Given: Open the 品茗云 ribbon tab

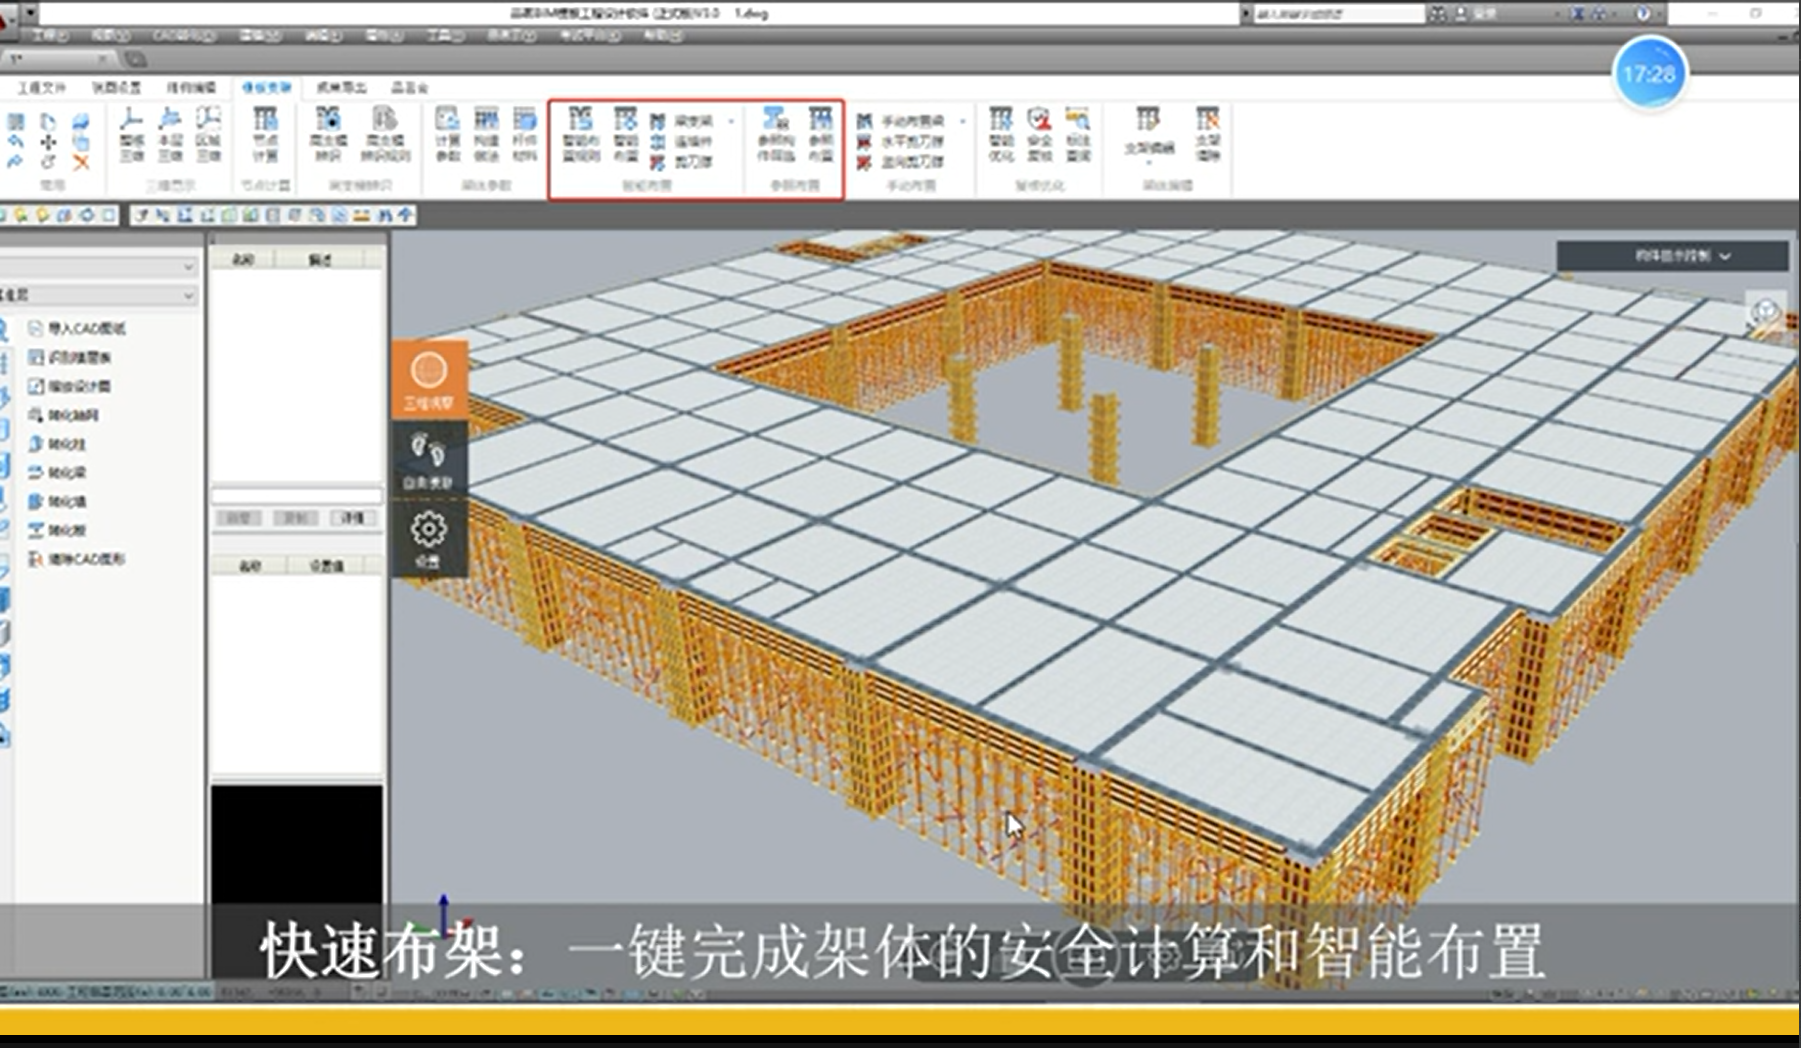Looking at the screenshot, I should click(x=409, y=88).
